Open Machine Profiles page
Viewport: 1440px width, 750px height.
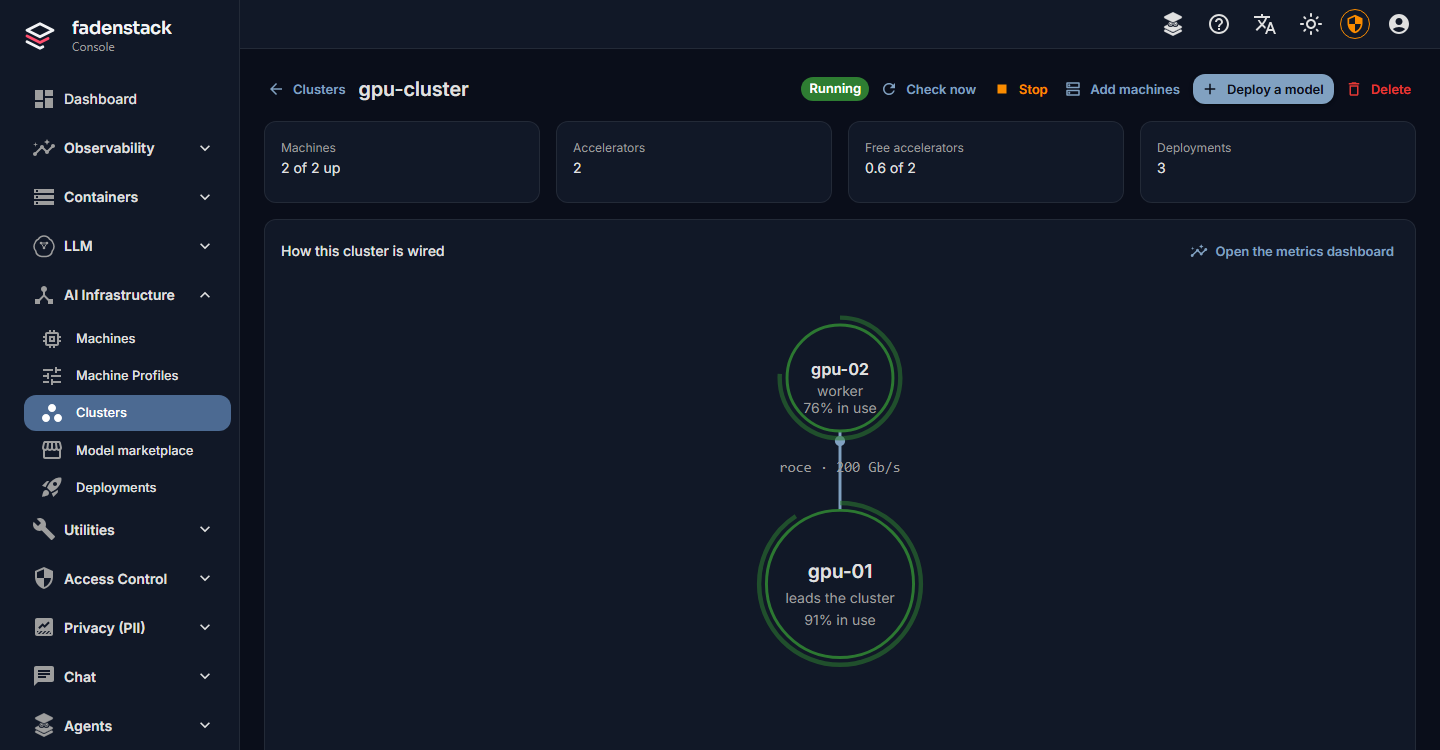coord(127,376)
